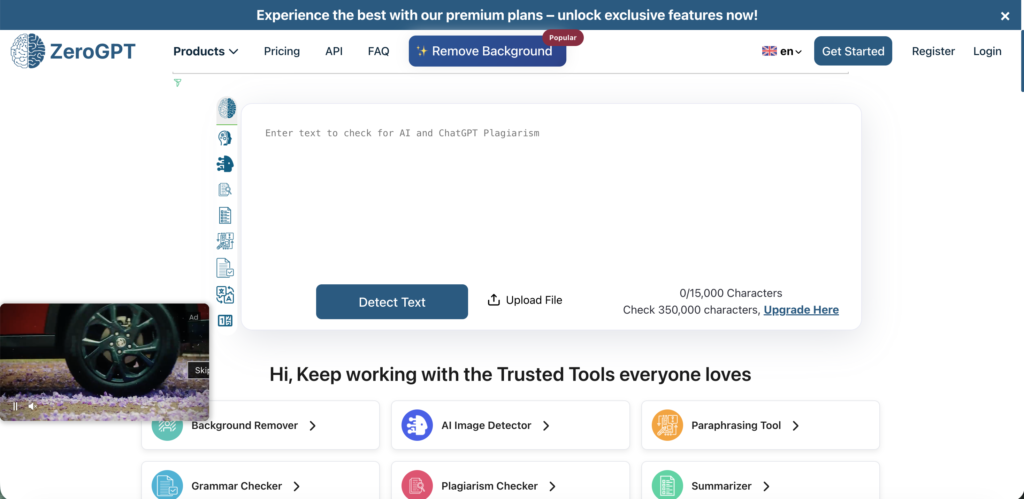1024x499 pixels.
Task: Open the Products dropdown menu
Action: (x=206, y=51)
